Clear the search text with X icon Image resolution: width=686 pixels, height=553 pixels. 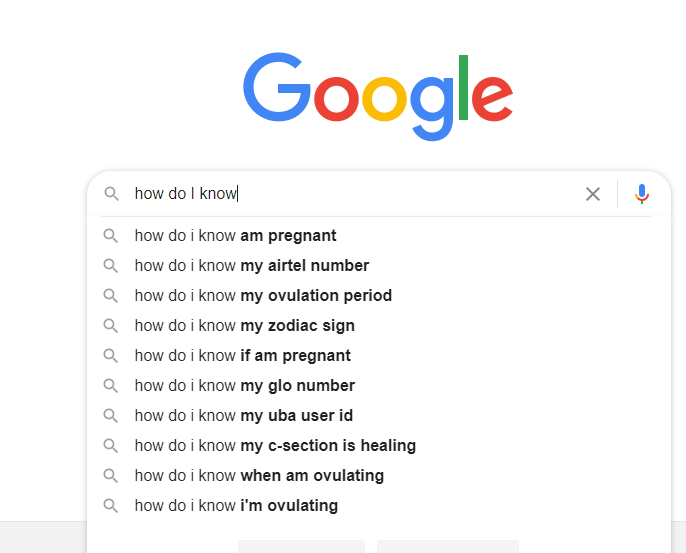coord(593,194)
